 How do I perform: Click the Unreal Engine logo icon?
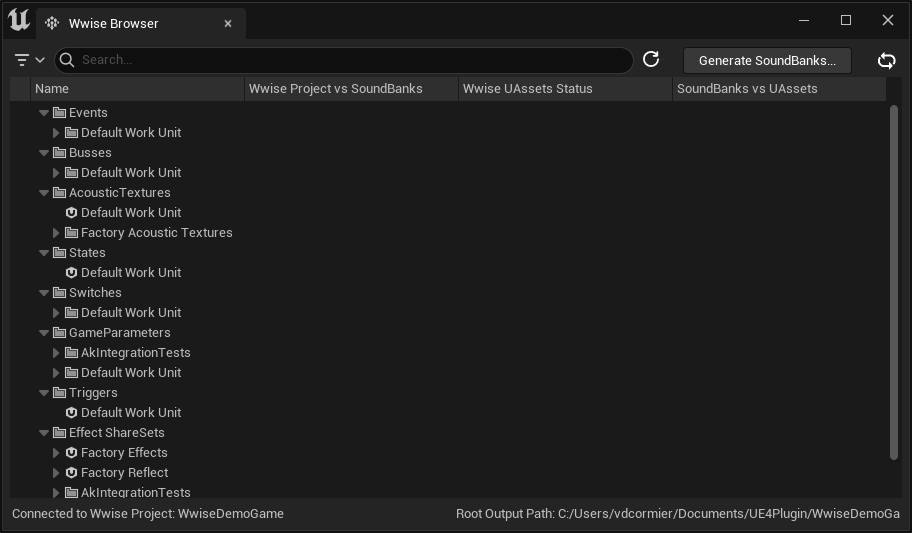19,21
